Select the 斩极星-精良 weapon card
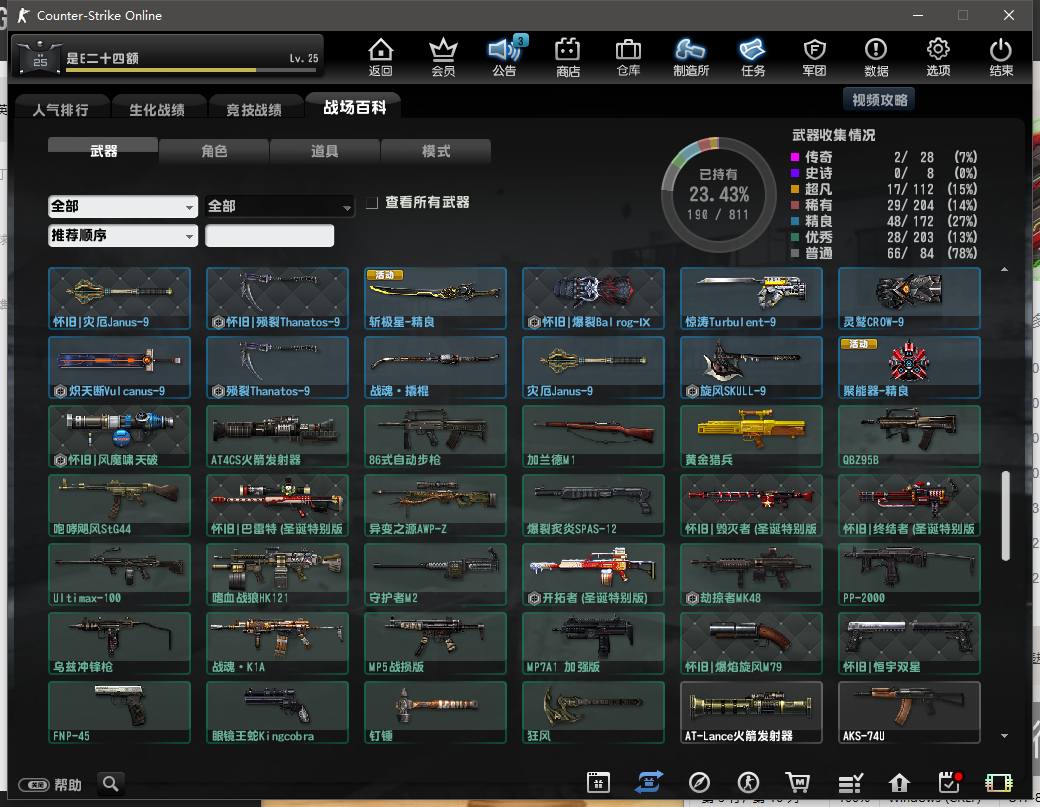 (x=435, y=298)
